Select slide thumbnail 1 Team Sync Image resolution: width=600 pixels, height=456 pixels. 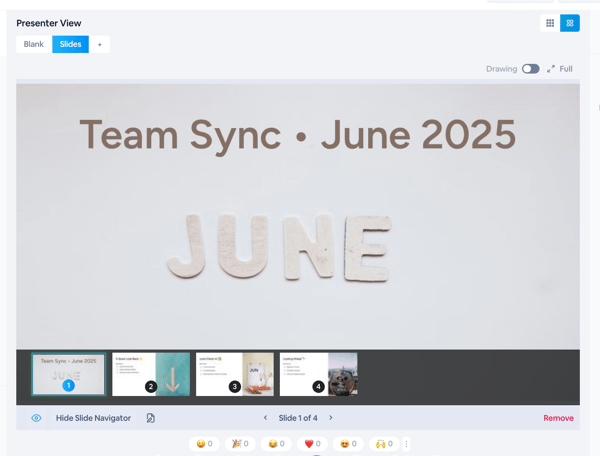(68, 374)
